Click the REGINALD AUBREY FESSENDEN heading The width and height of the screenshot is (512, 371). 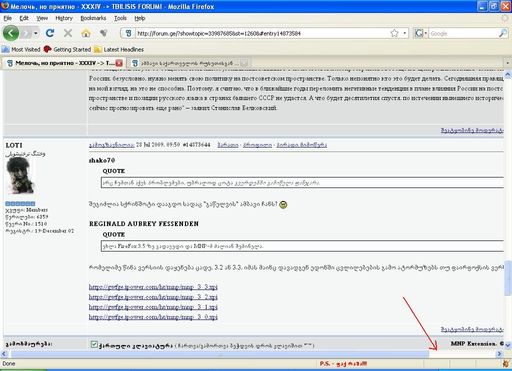(x=144, y=224)
